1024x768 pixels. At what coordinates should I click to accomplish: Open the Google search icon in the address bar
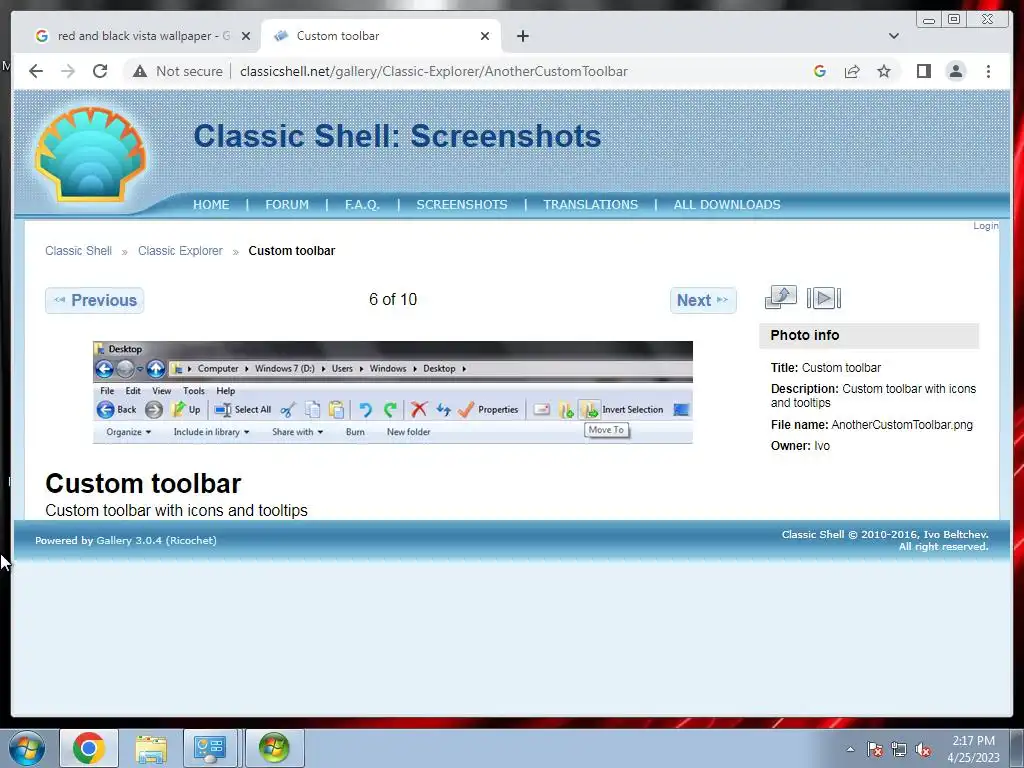click(x=820, y=71)
